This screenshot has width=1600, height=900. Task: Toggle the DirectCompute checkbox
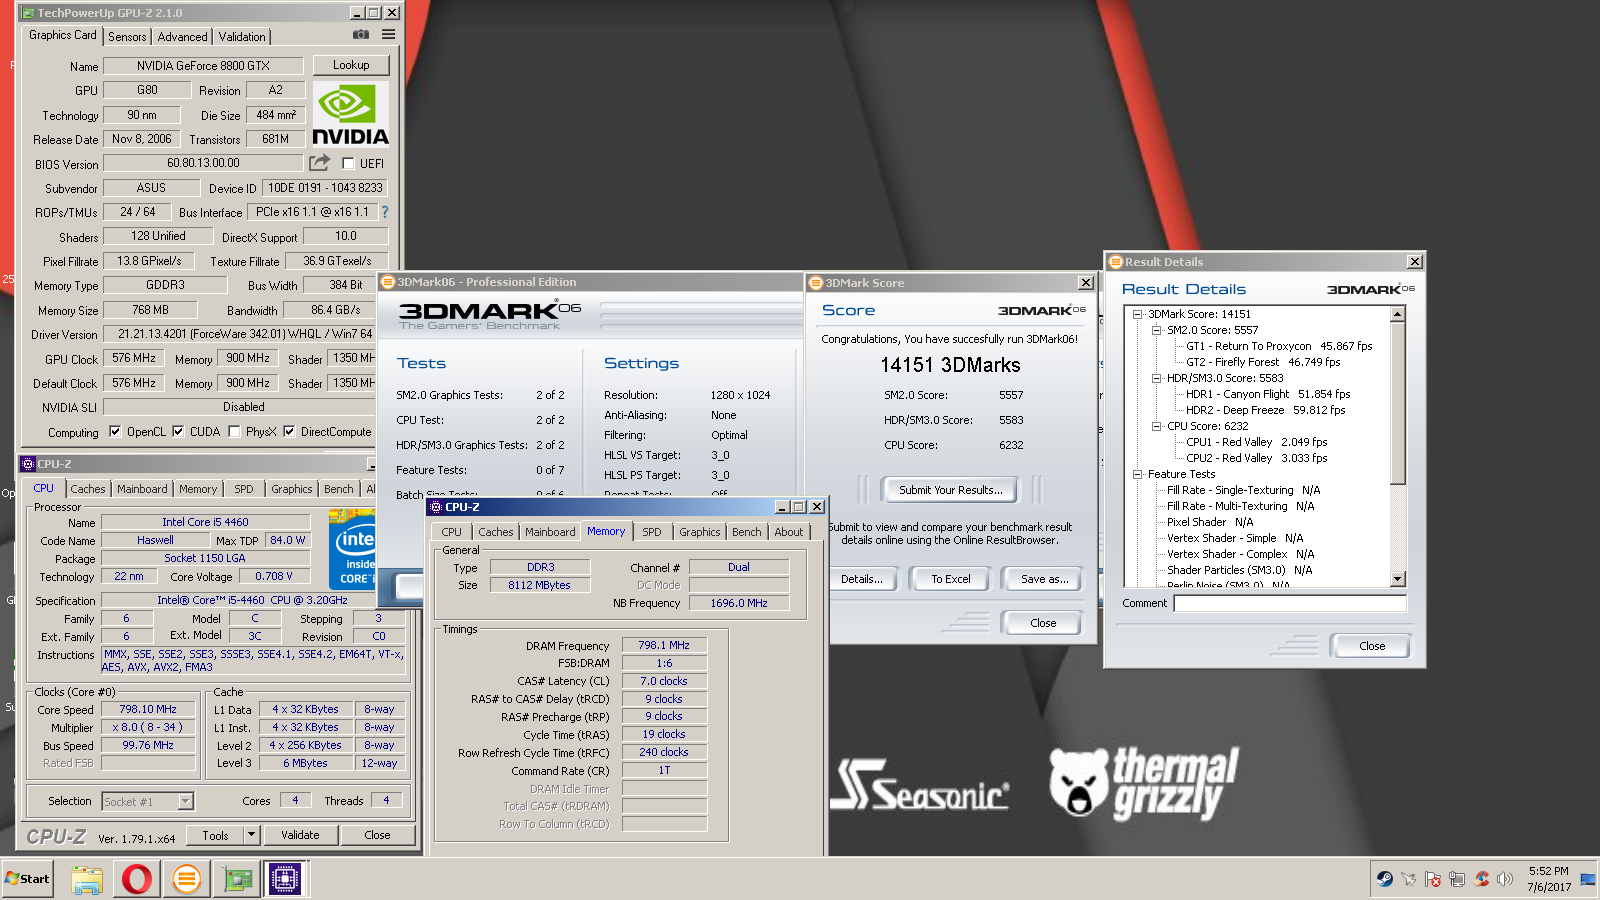pyautogui.click(x=289, y=432)
